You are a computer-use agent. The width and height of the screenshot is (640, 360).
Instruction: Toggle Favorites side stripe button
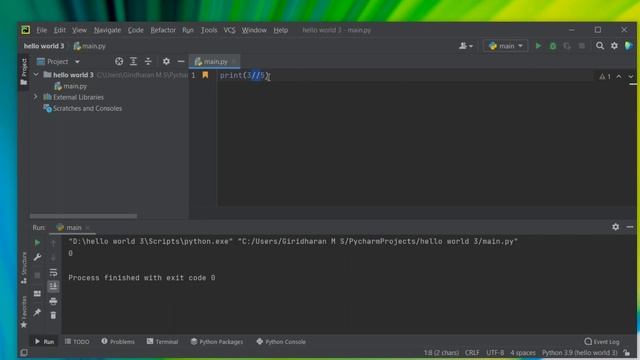[x=24, y=312]
